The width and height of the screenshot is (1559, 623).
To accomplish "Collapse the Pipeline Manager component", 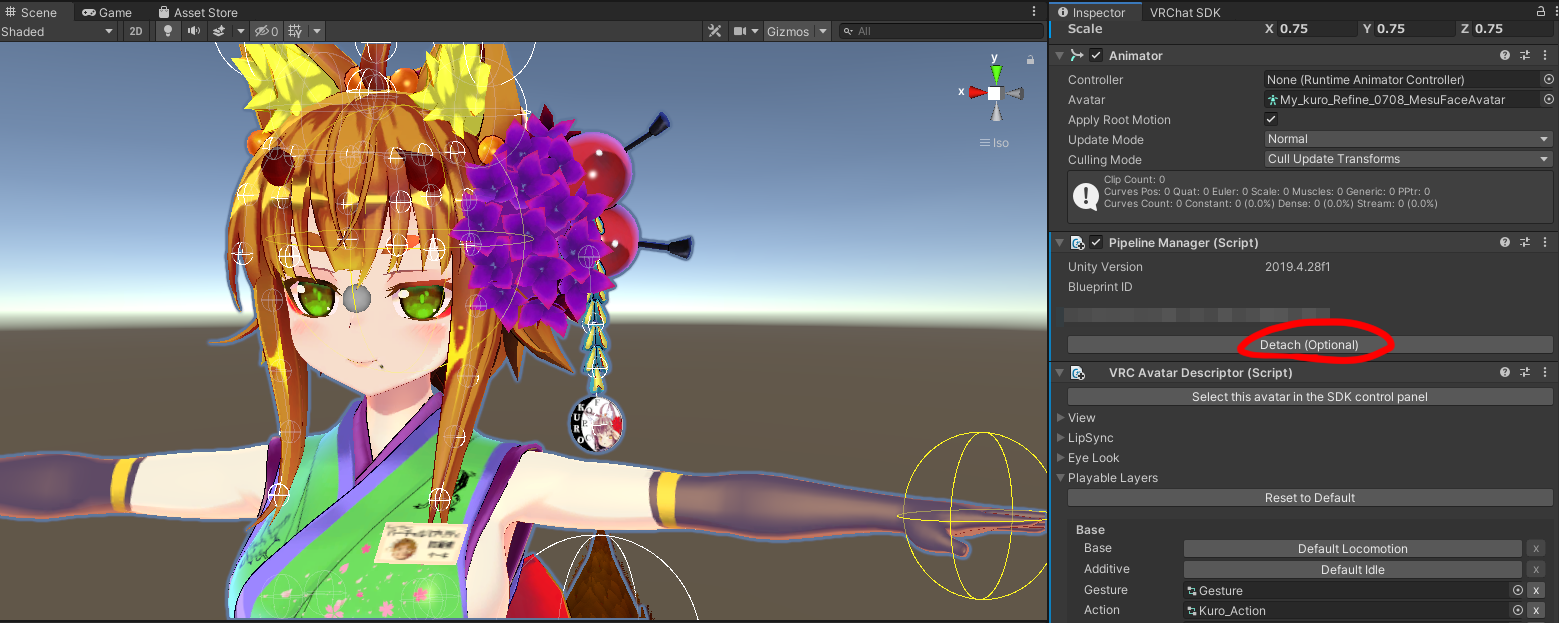I will 1060,243.
